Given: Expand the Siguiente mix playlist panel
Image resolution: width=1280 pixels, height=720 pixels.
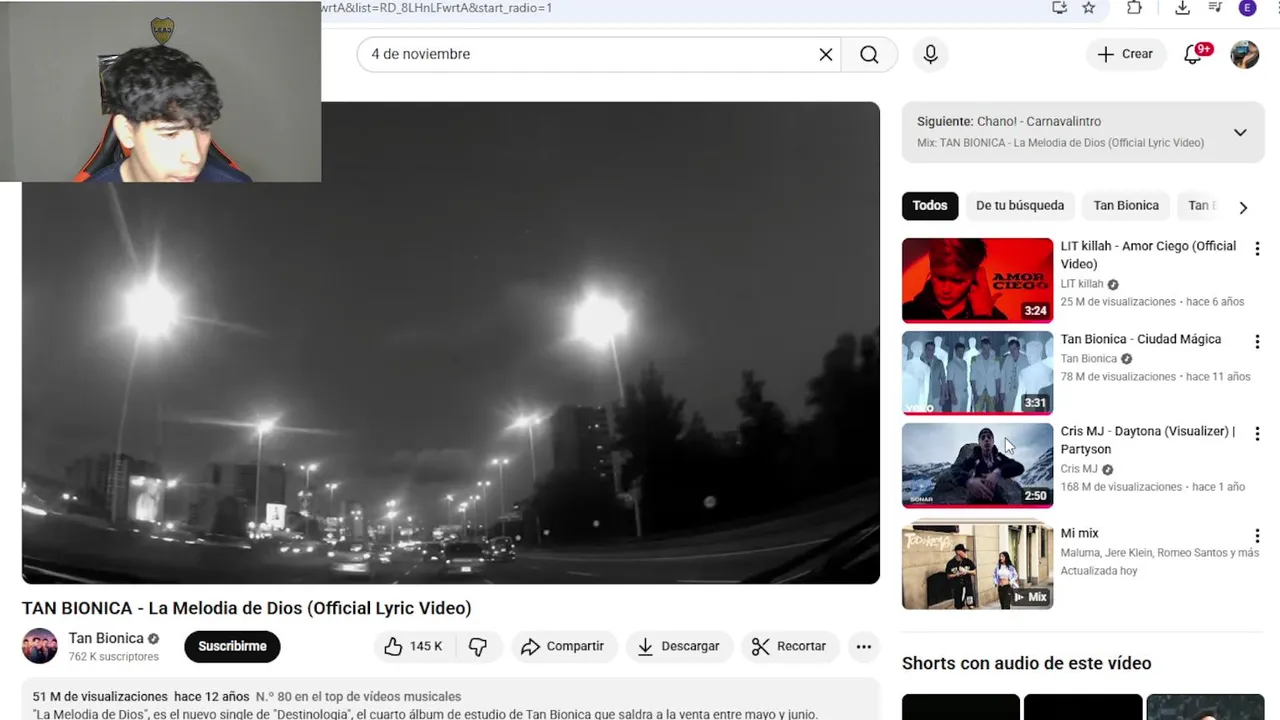Looking at the screenshot, I should pyautogui.click(x=1240, y=132).
